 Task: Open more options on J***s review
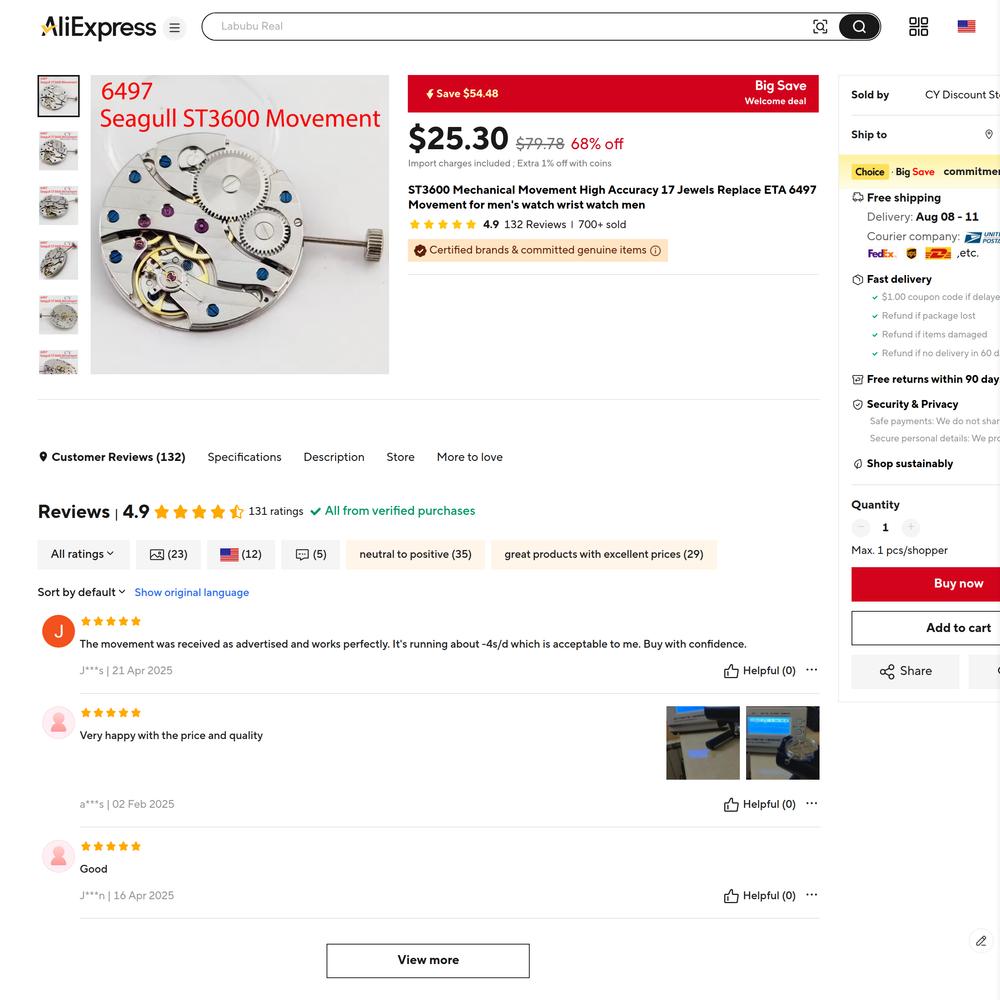click(811, 670)
